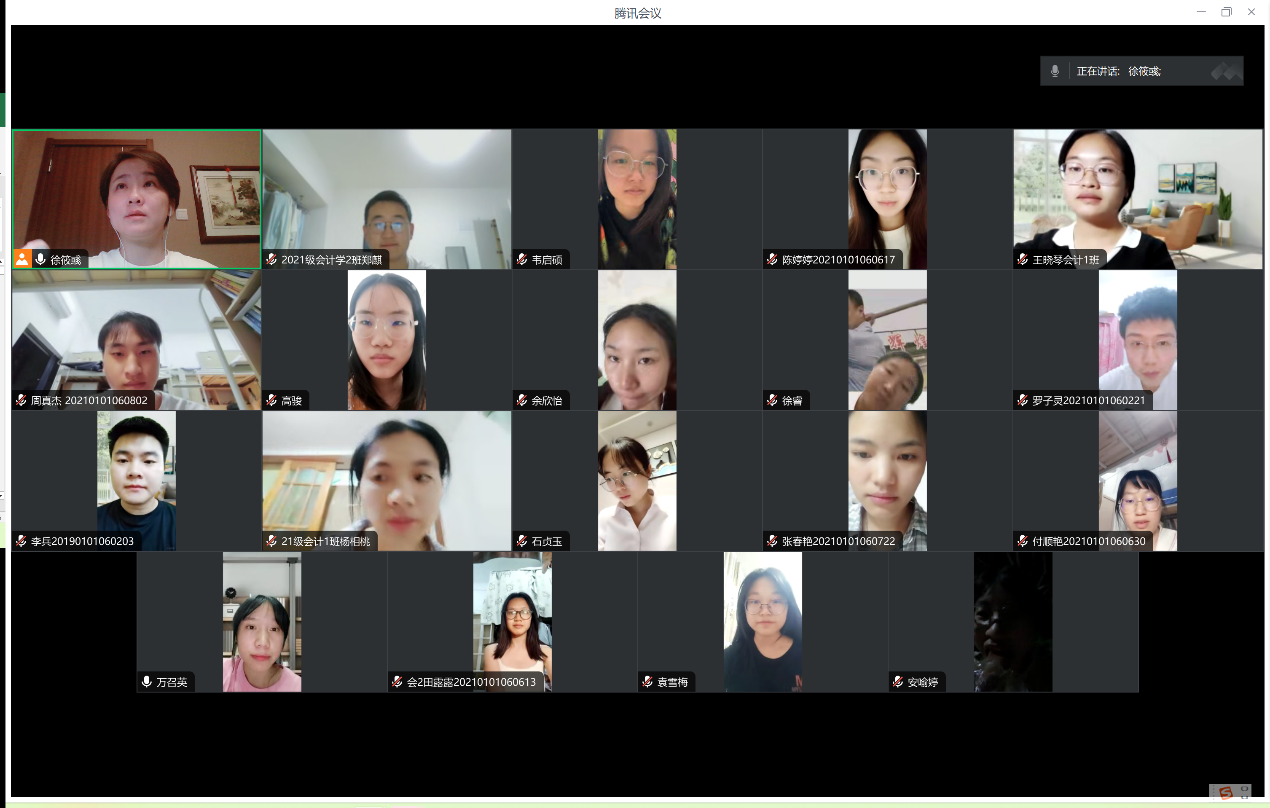The height and width of the screenshot is (808, 1270).
Task: Restore down the 腾讯会议 window
Action: [1226, 12]
